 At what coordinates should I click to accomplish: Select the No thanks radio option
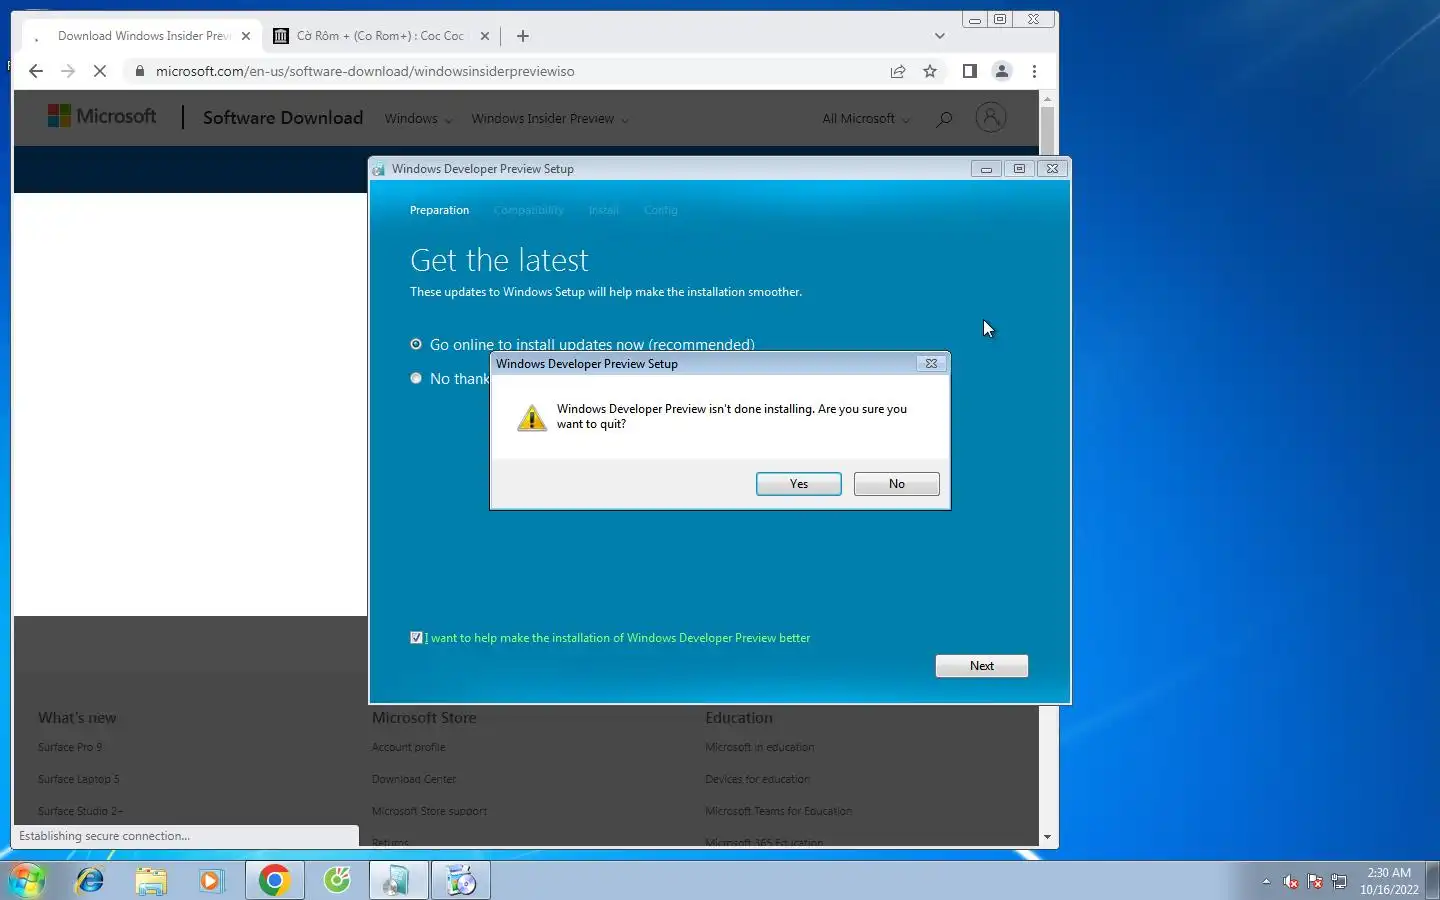450,378
